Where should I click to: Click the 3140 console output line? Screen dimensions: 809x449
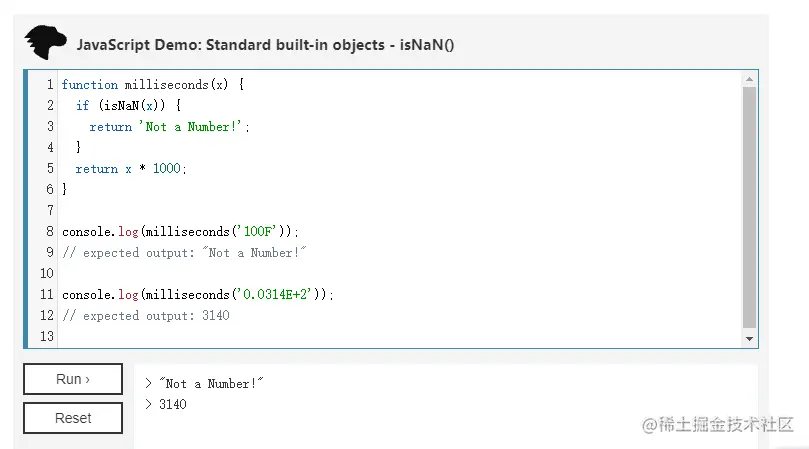[172, 405]
